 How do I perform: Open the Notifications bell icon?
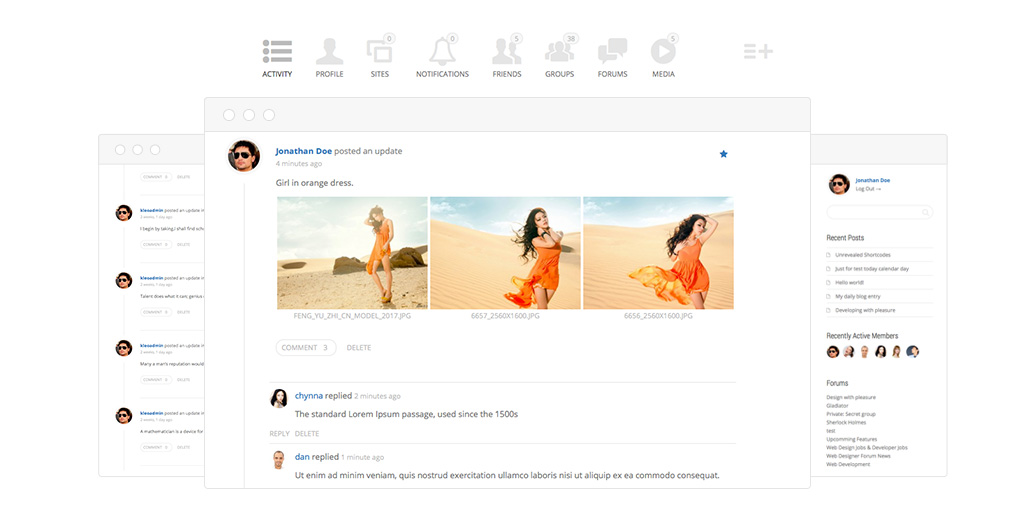[442, 52]
